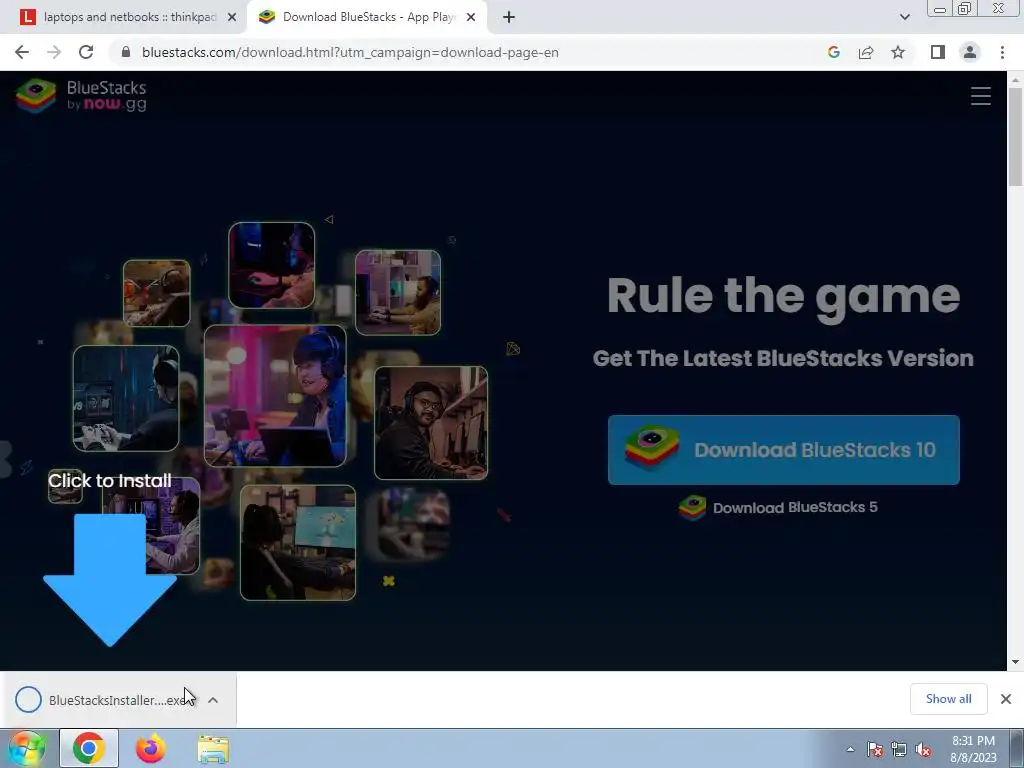
Task: Click the Get The Latest BlueStacks Version text
Action: [x=783, y=358]
